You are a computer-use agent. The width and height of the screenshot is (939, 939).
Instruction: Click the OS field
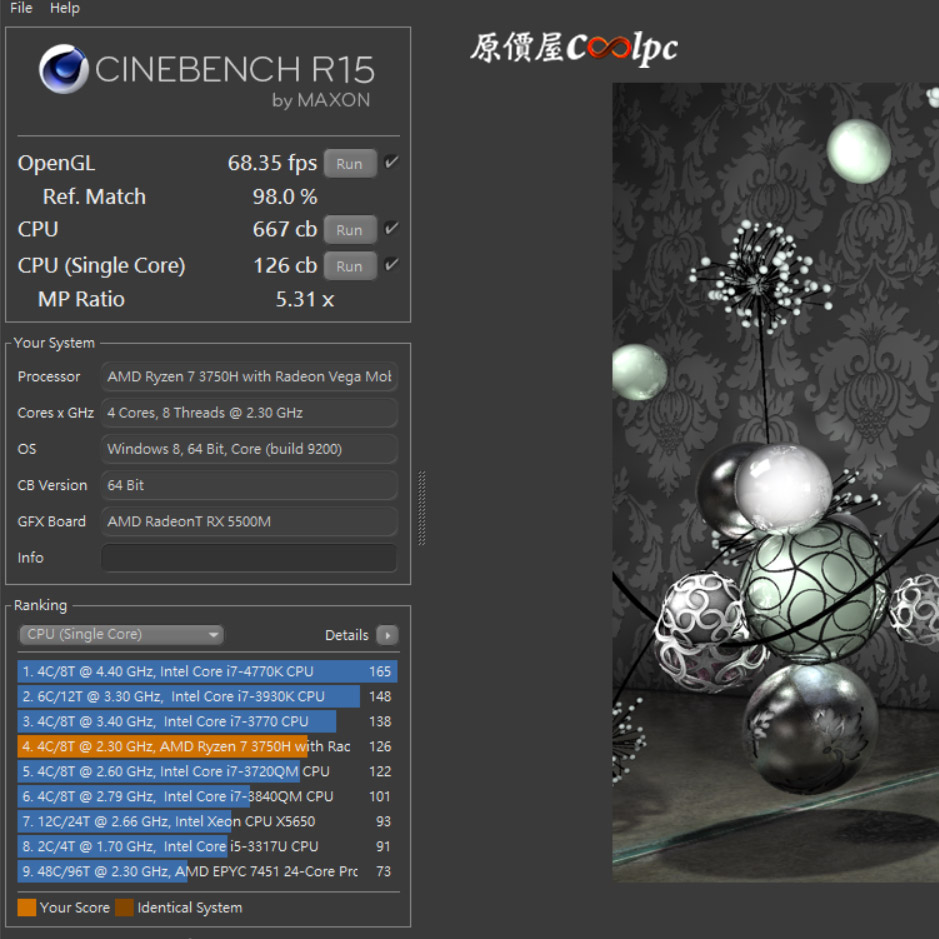[x=249, y=449]
